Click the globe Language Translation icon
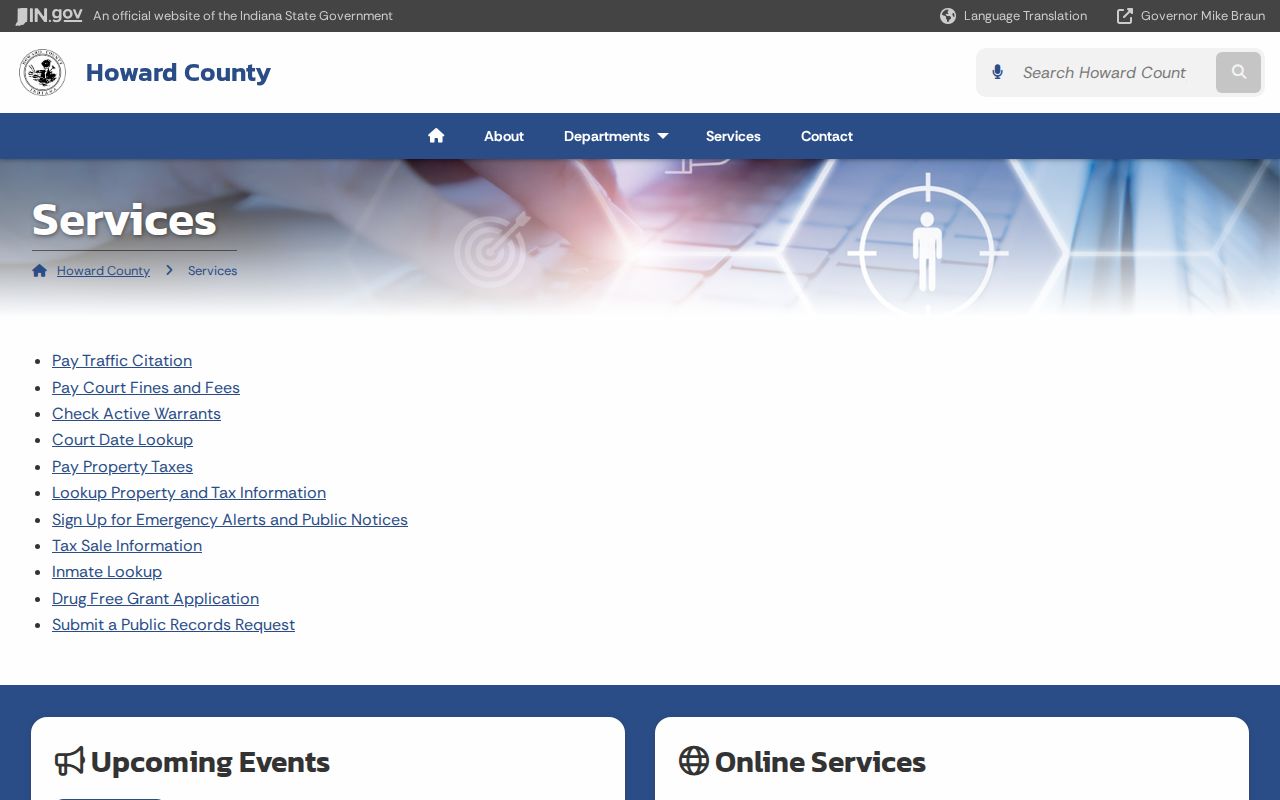 (x=948, y=16)
